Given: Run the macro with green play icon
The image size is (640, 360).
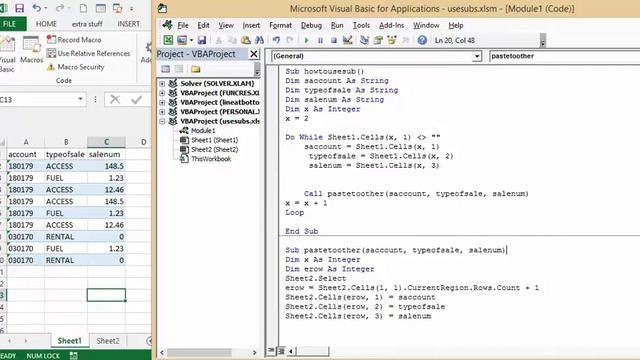Looking at the screenshot, I should pos(307,40).
